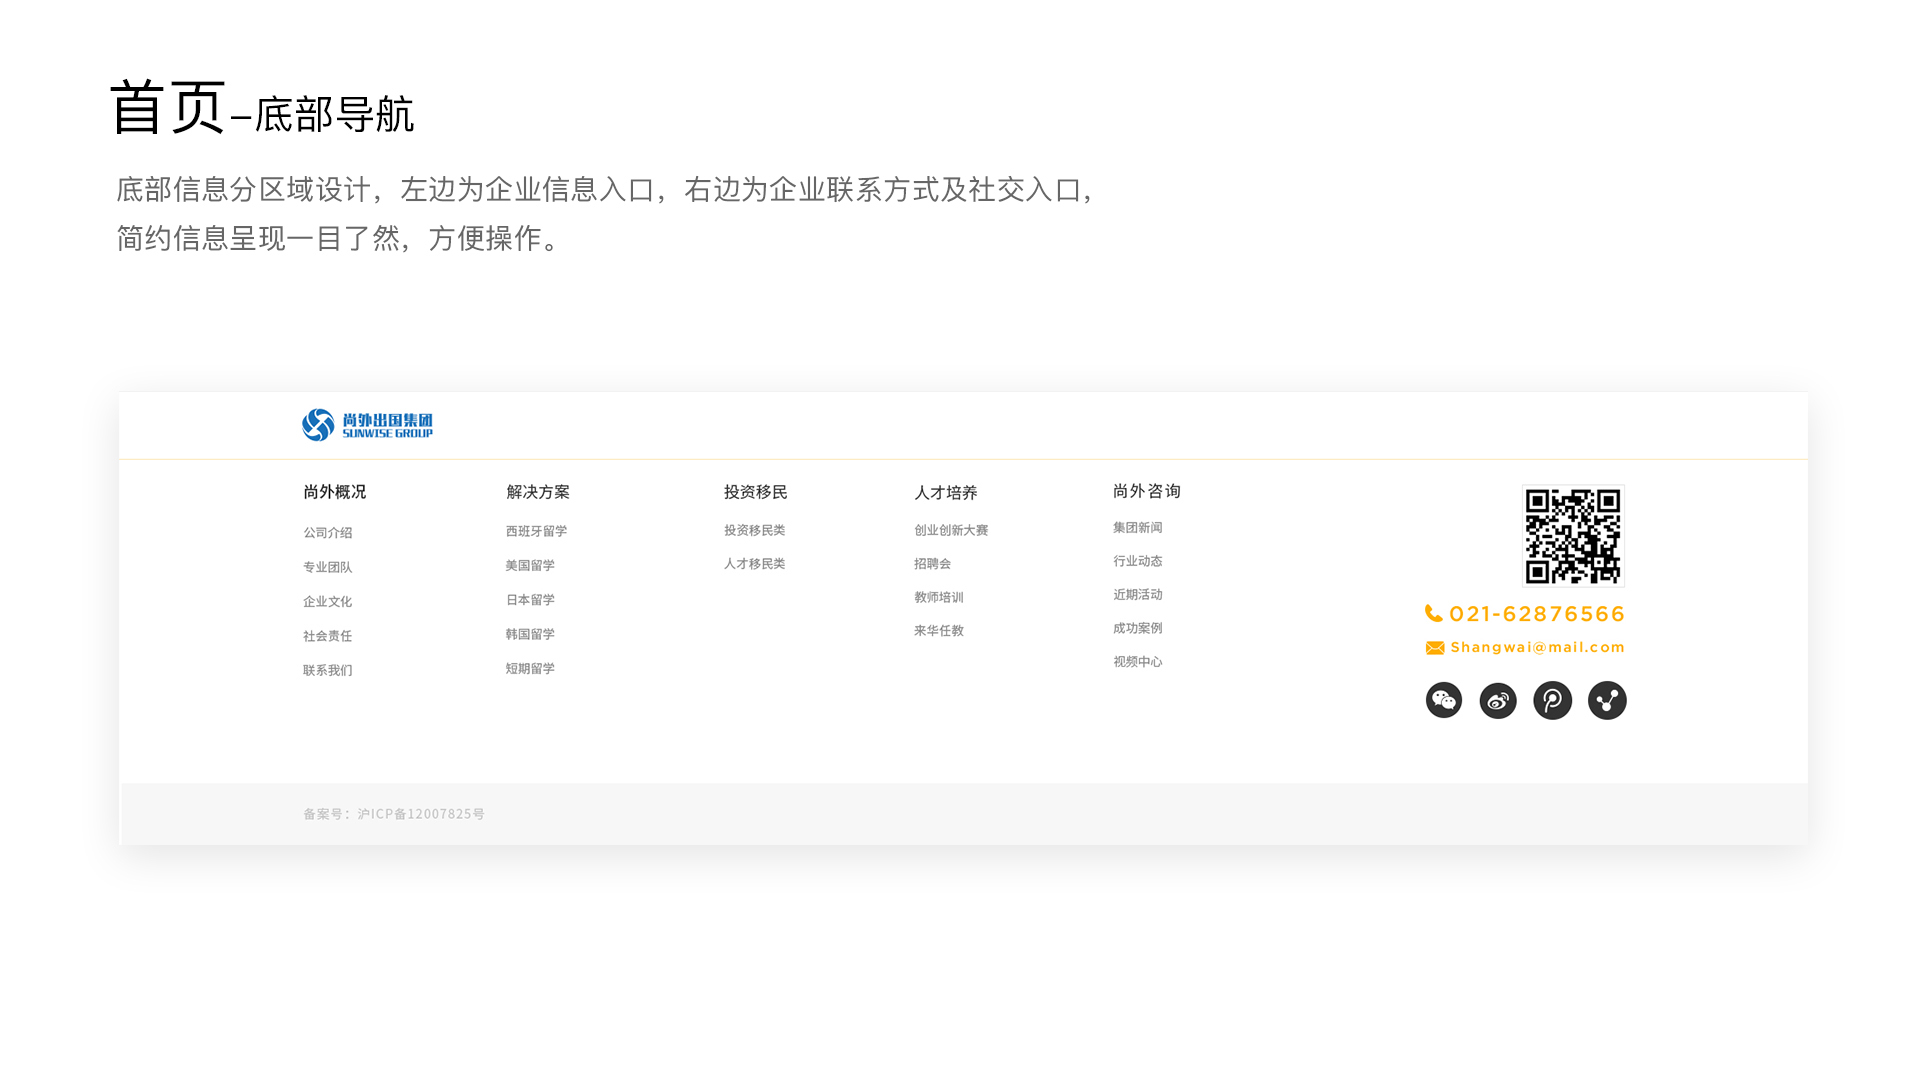Select the 尚外概况 footer heading
The height and width of the screenshot is (1080, 1920).
tap(335, 492)
